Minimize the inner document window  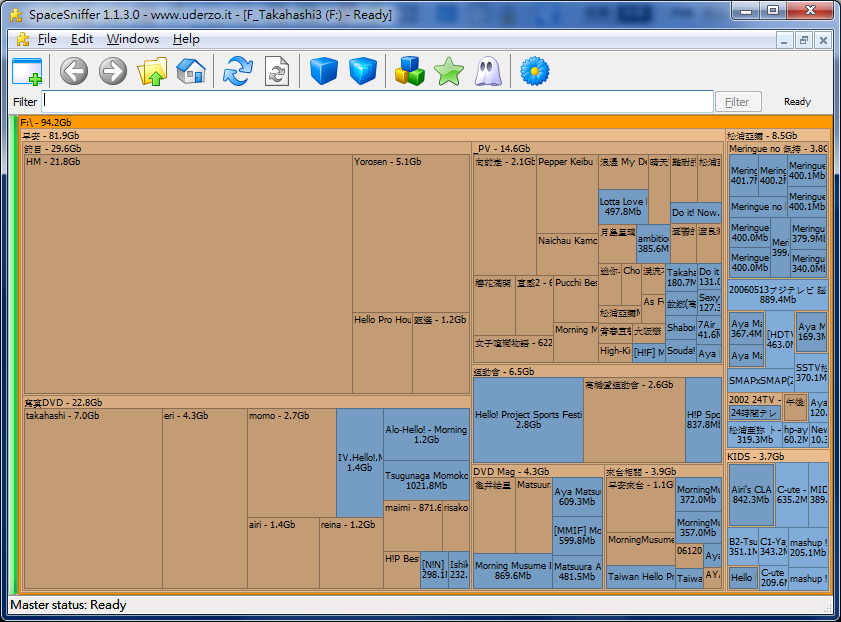pos(784,40)
